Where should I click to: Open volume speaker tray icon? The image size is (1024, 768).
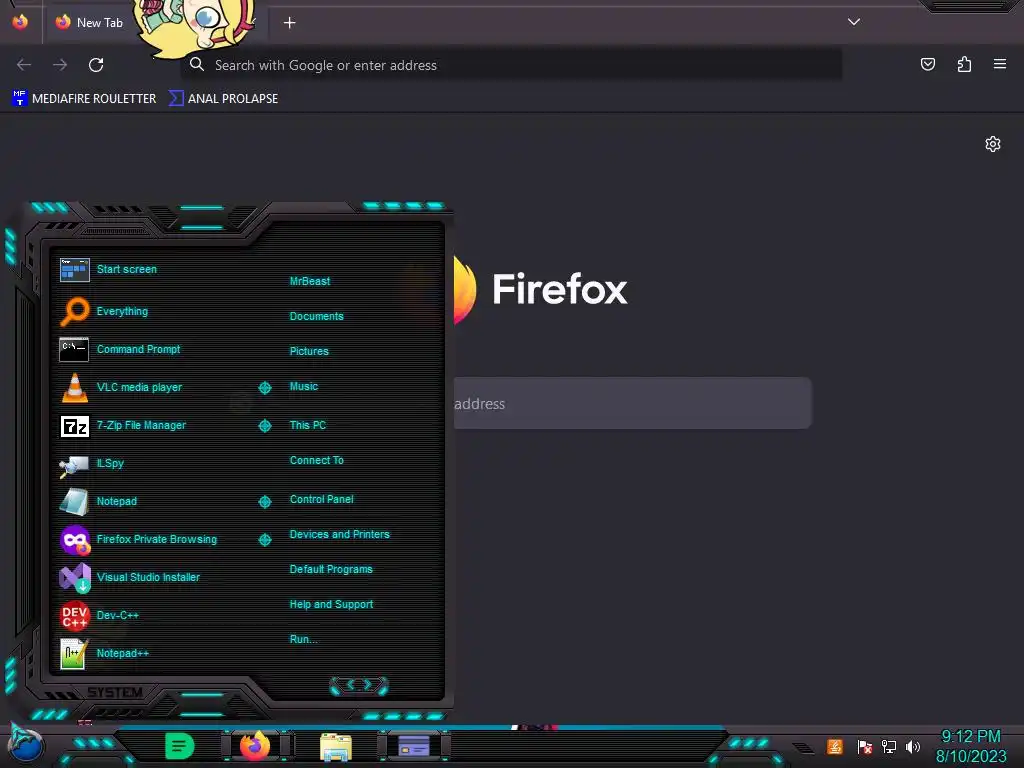(912, 746)
